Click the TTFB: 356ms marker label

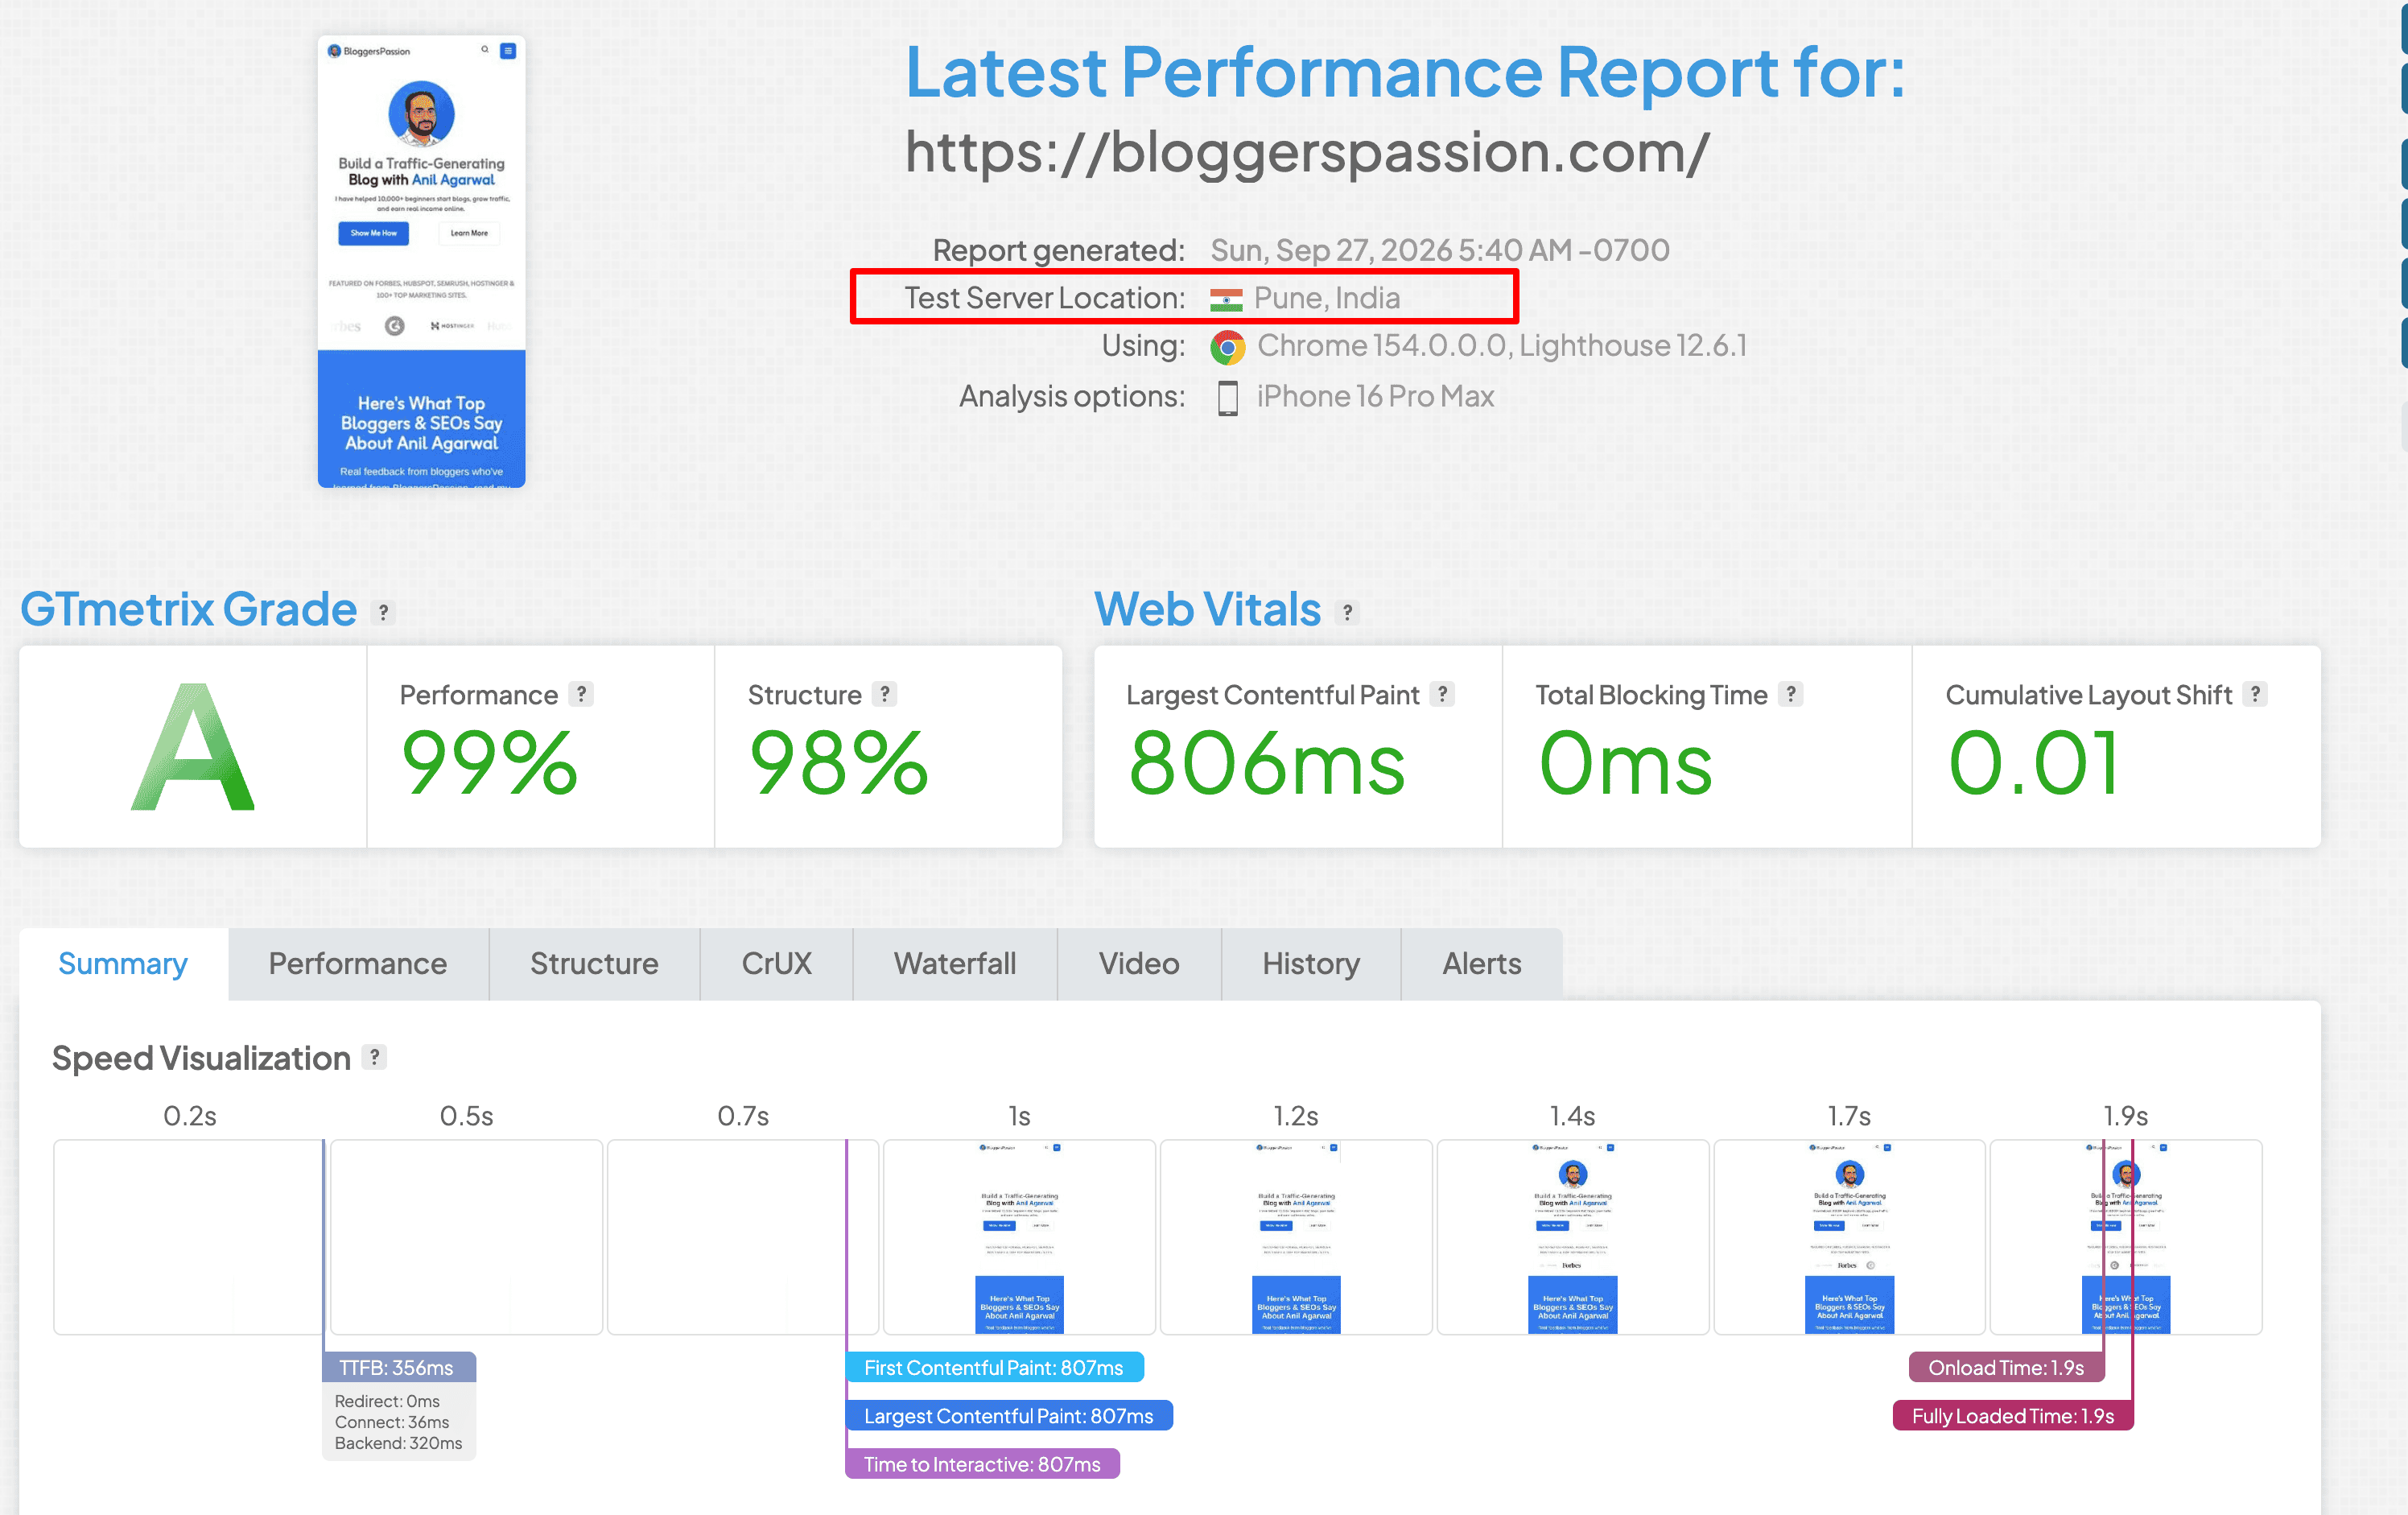tap(399, 1367)
